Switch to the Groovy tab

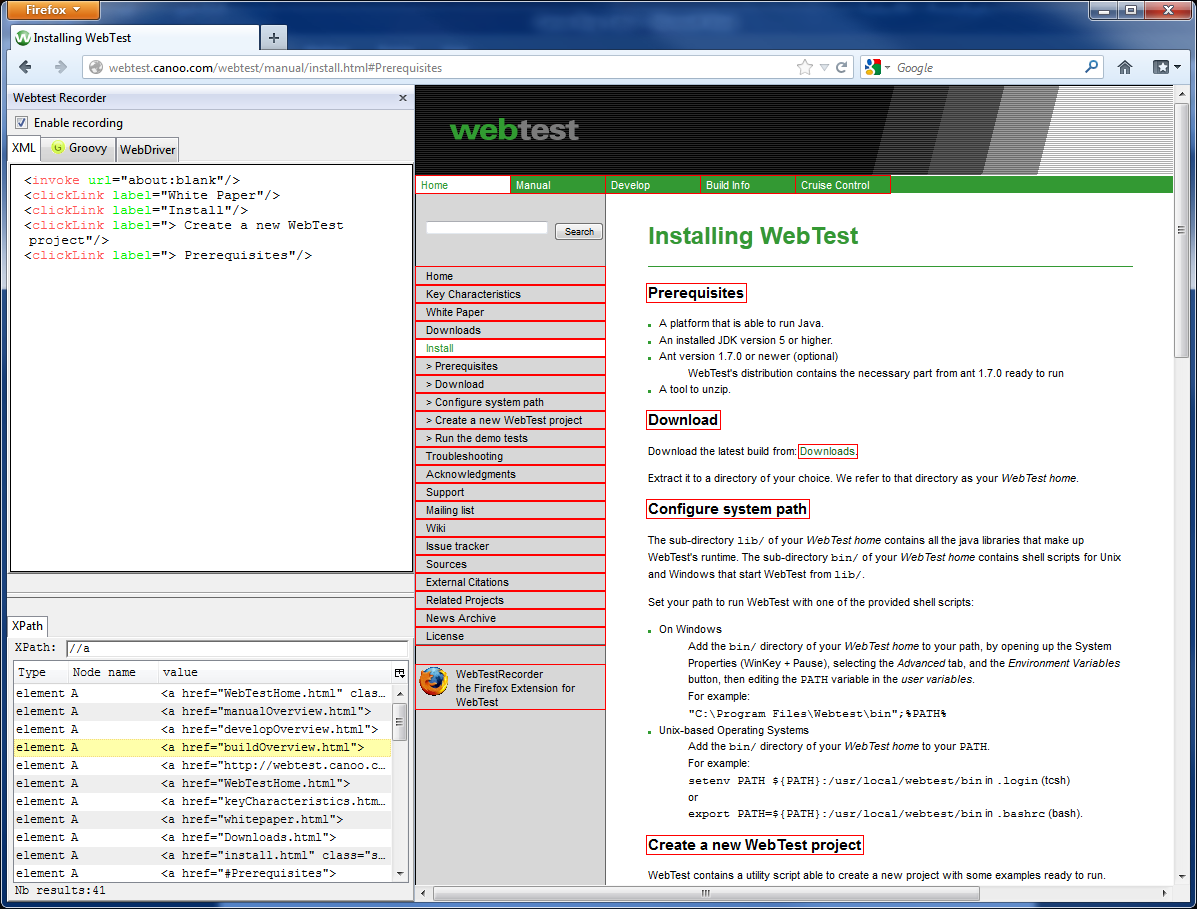[x=79, y=148]
